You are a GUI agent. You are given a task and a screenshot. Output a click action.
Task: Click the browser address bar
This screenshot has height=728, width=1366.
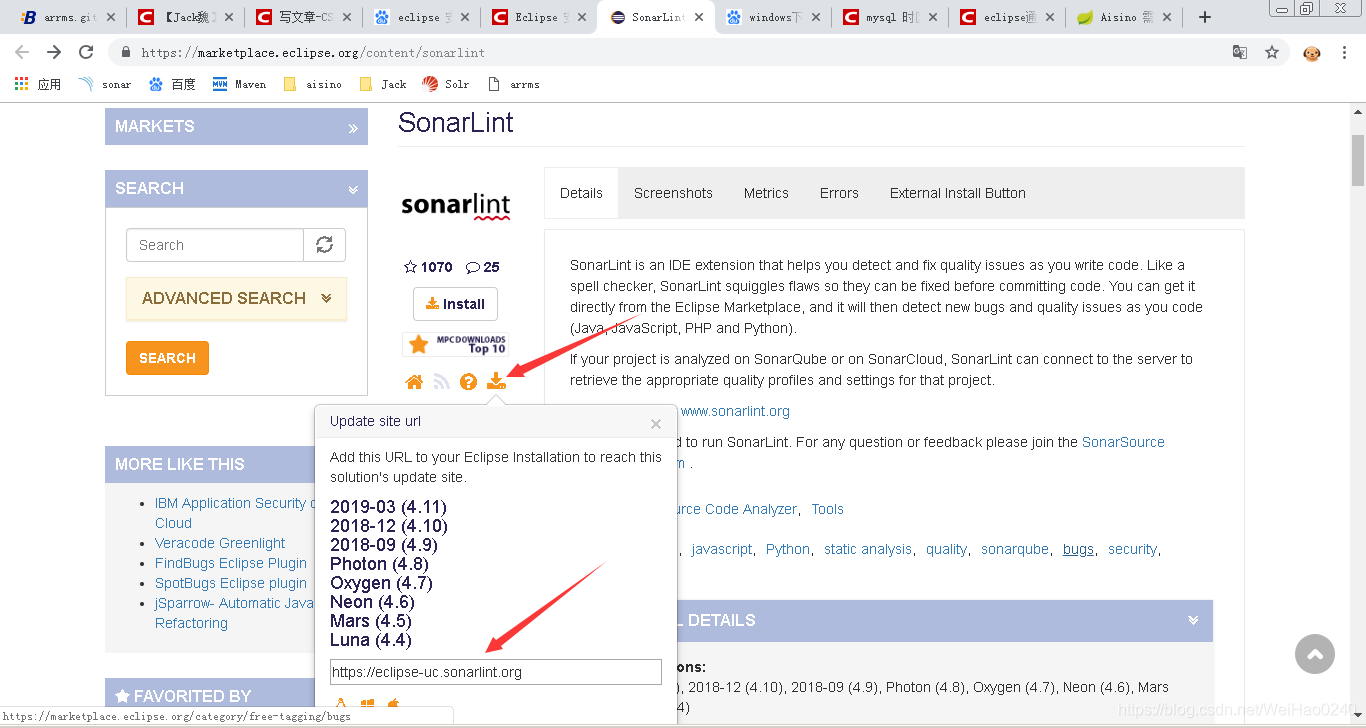click(x=670, y=52)
